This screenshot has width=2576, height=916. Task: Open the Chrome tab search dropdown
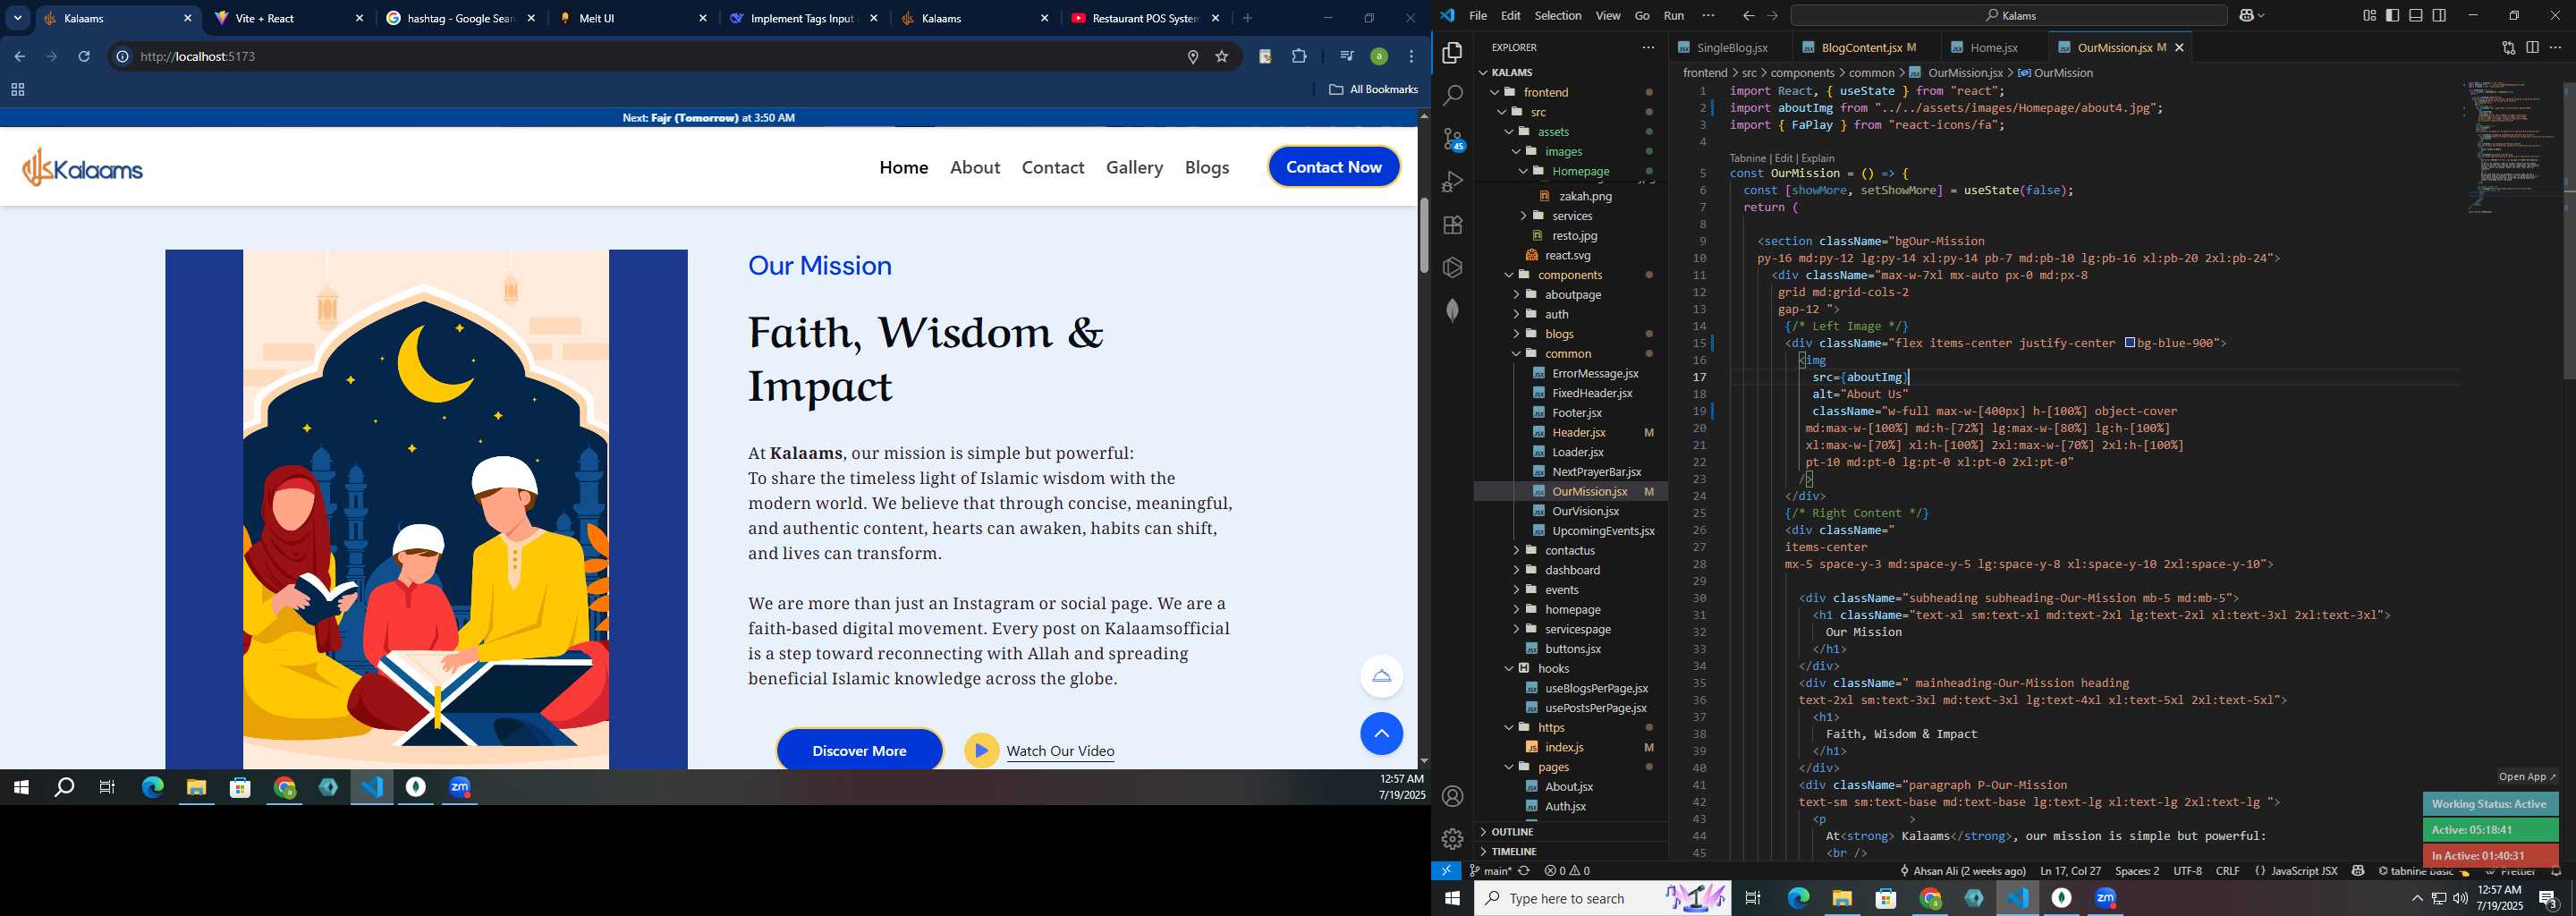(17, 18)
